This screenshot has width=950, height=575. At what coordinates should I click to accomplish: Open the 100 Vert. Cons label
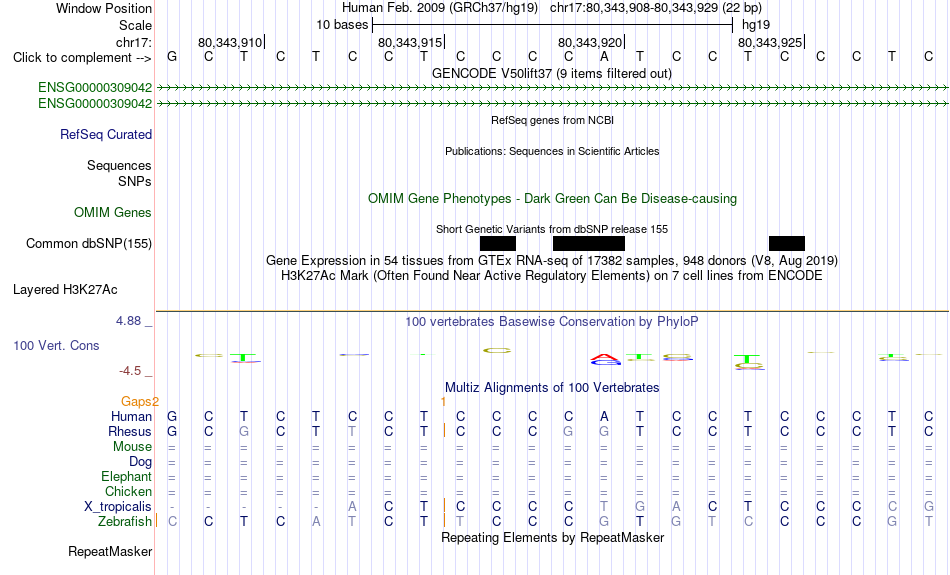click(x=56, y=345)
